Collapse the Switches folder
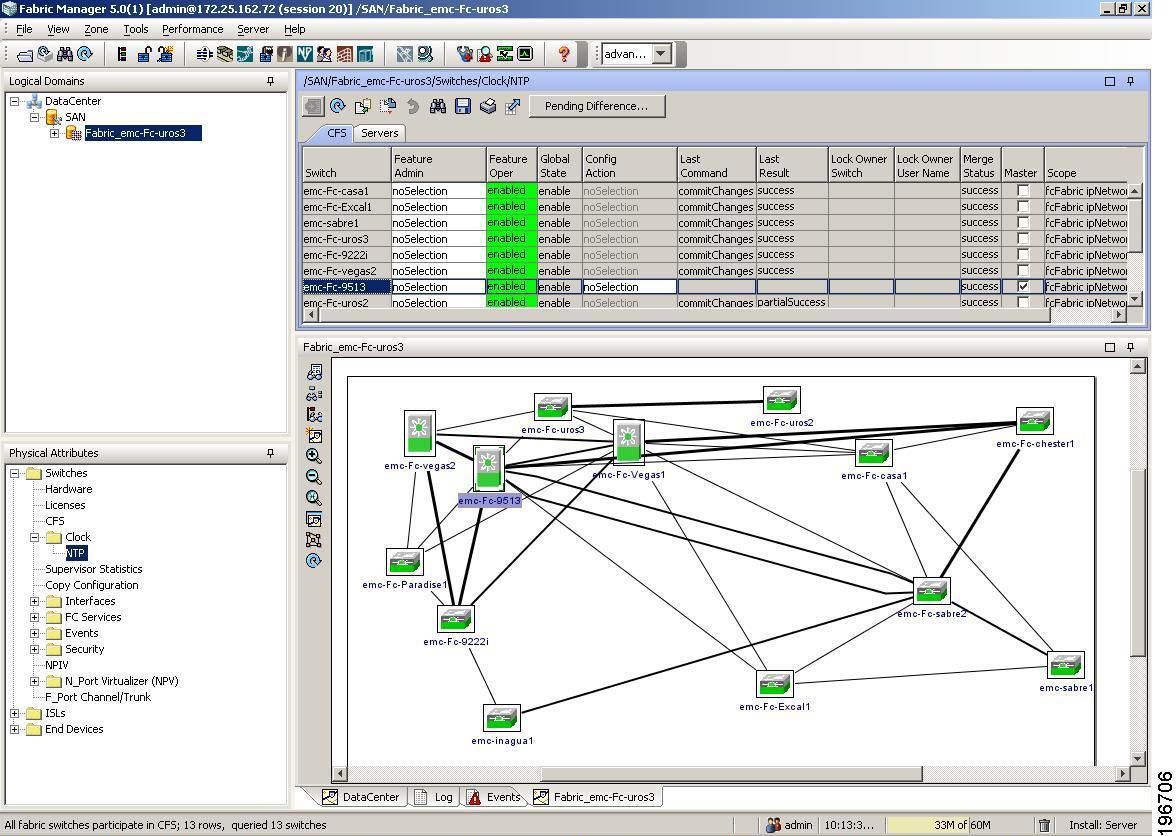The height and width of the screenshot is (836, 1176). pos(14,473)
